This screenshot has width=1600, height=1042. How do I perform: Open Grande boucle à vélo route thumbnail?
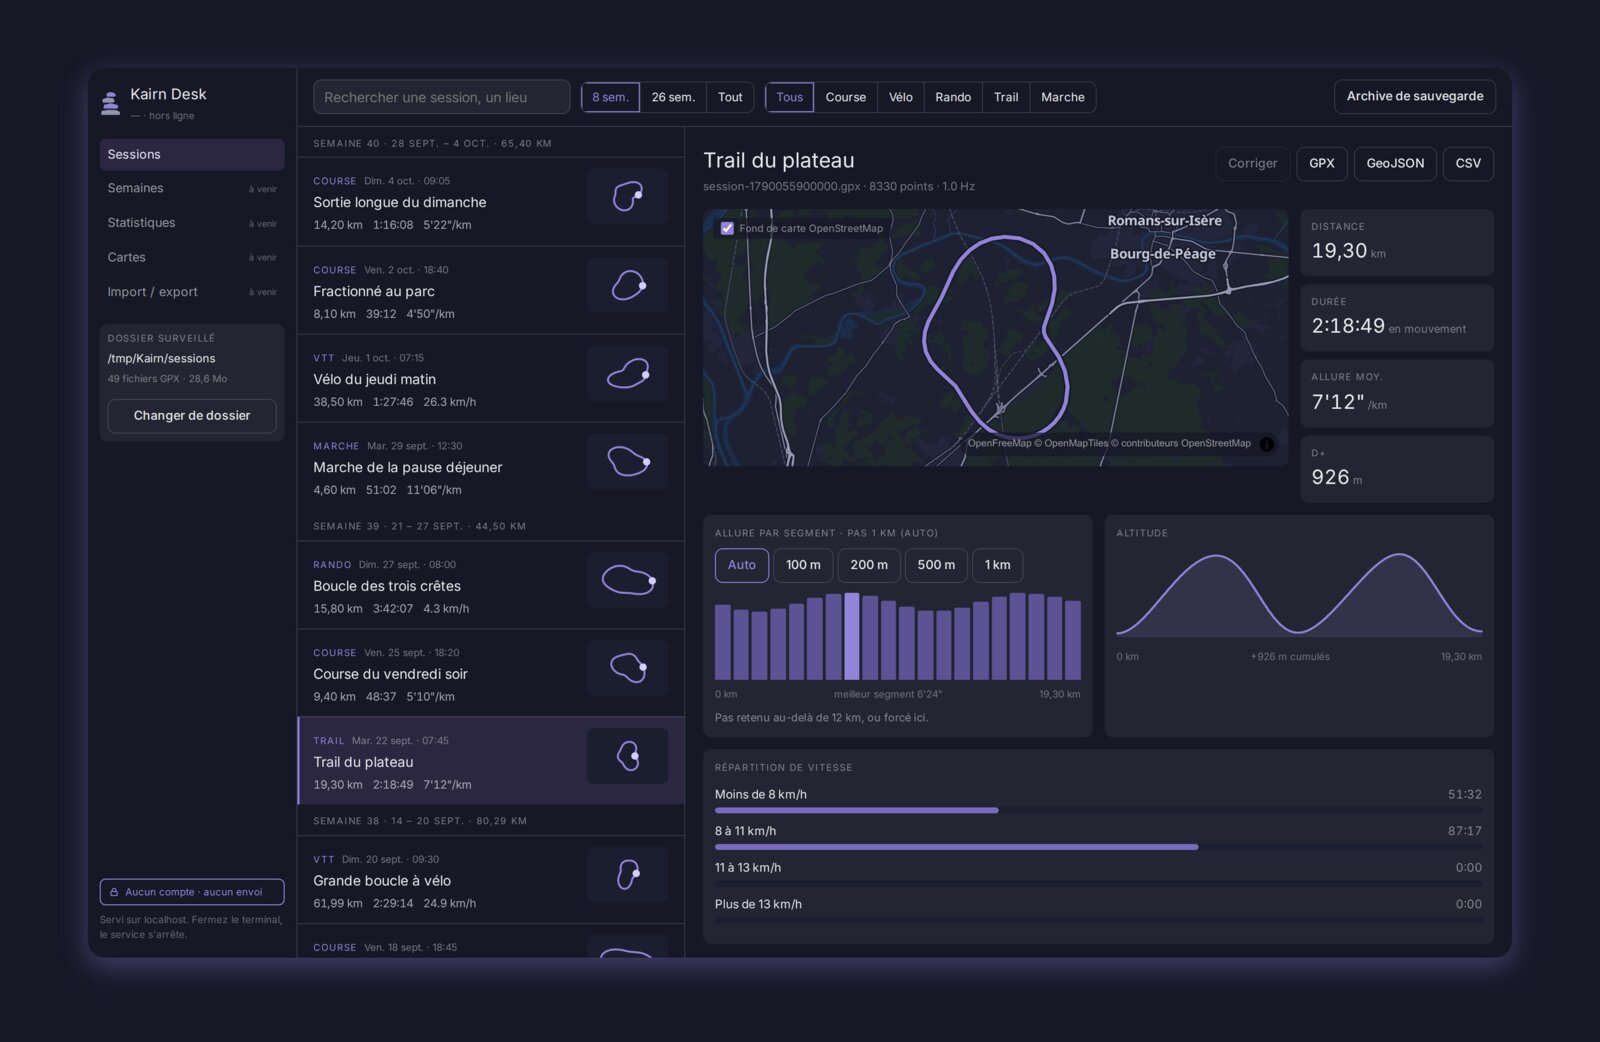tap(628, 874)
